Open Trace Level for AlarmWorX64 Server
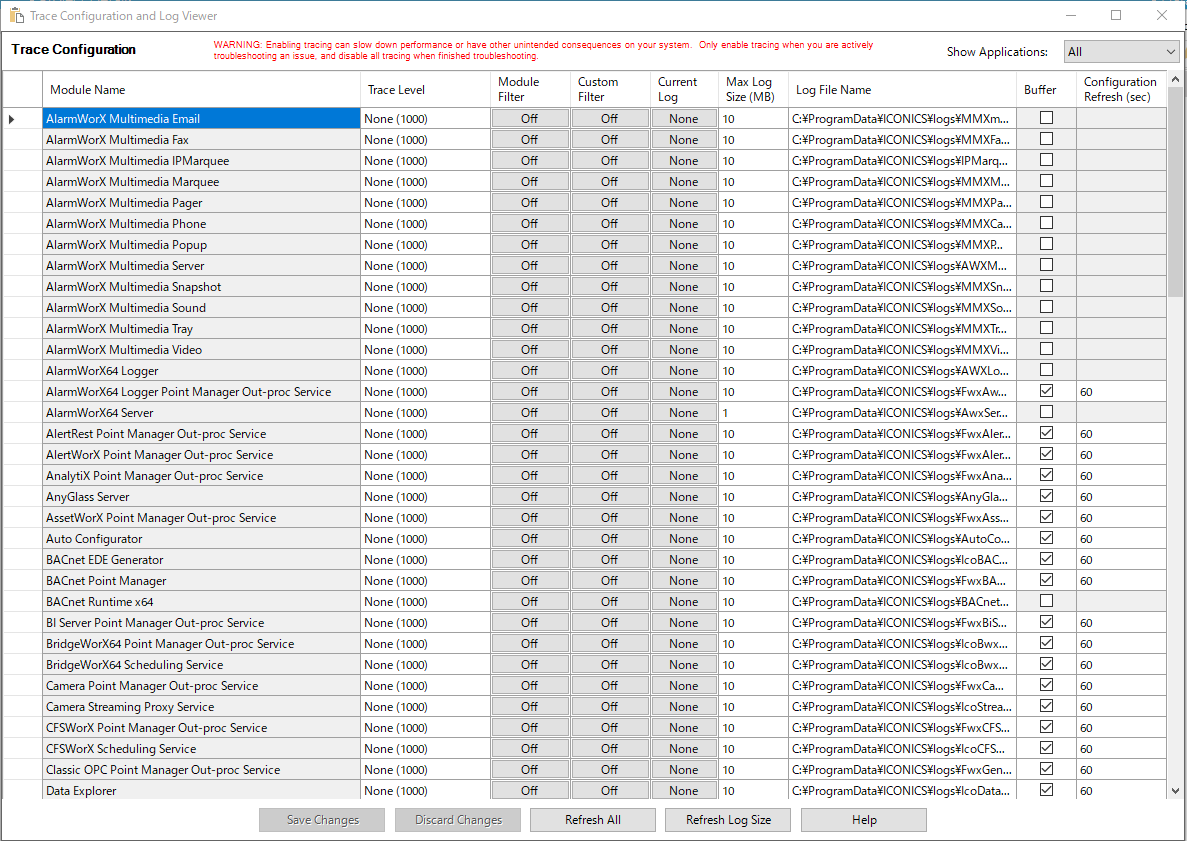This screenshot has width=1187, height=841. tap(425, 413)
